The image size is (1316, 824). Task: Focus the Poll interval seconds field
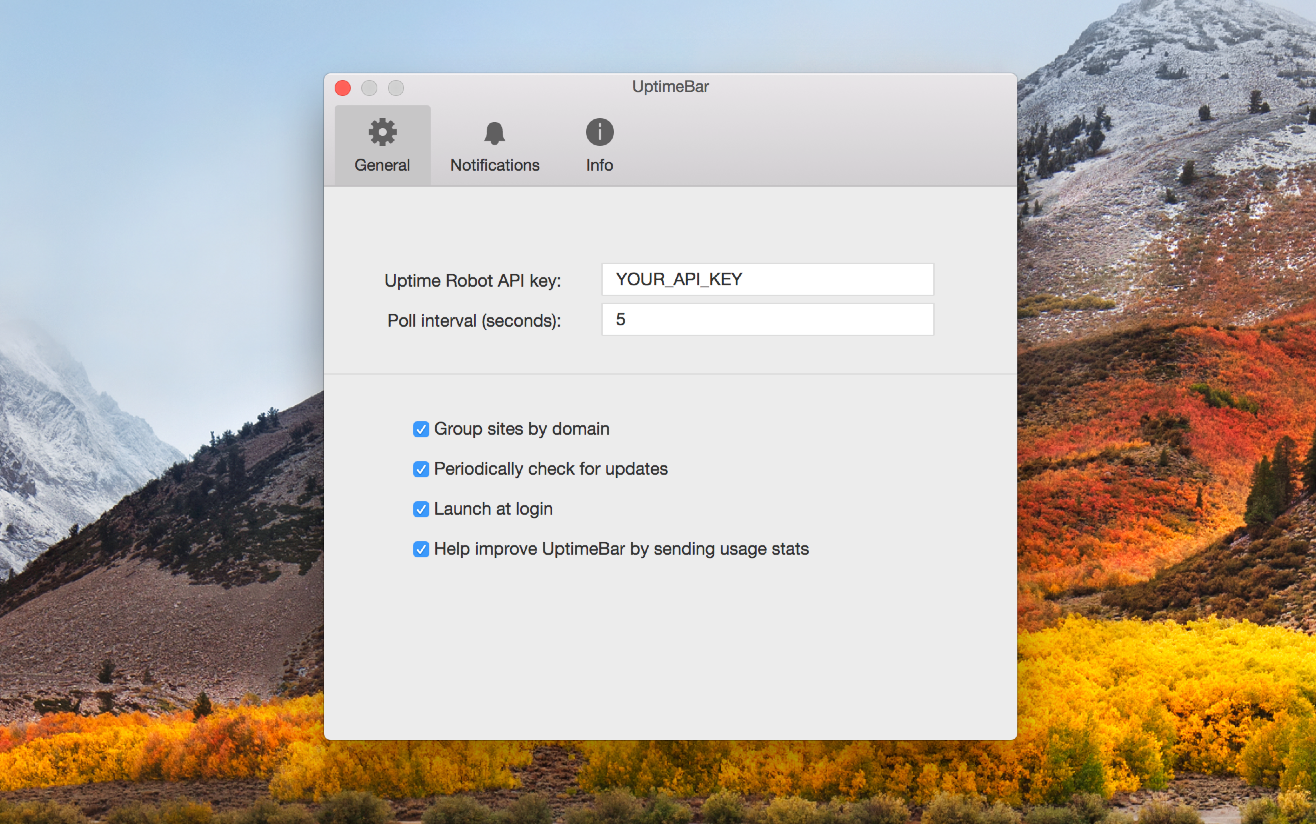tap(767, 320)
